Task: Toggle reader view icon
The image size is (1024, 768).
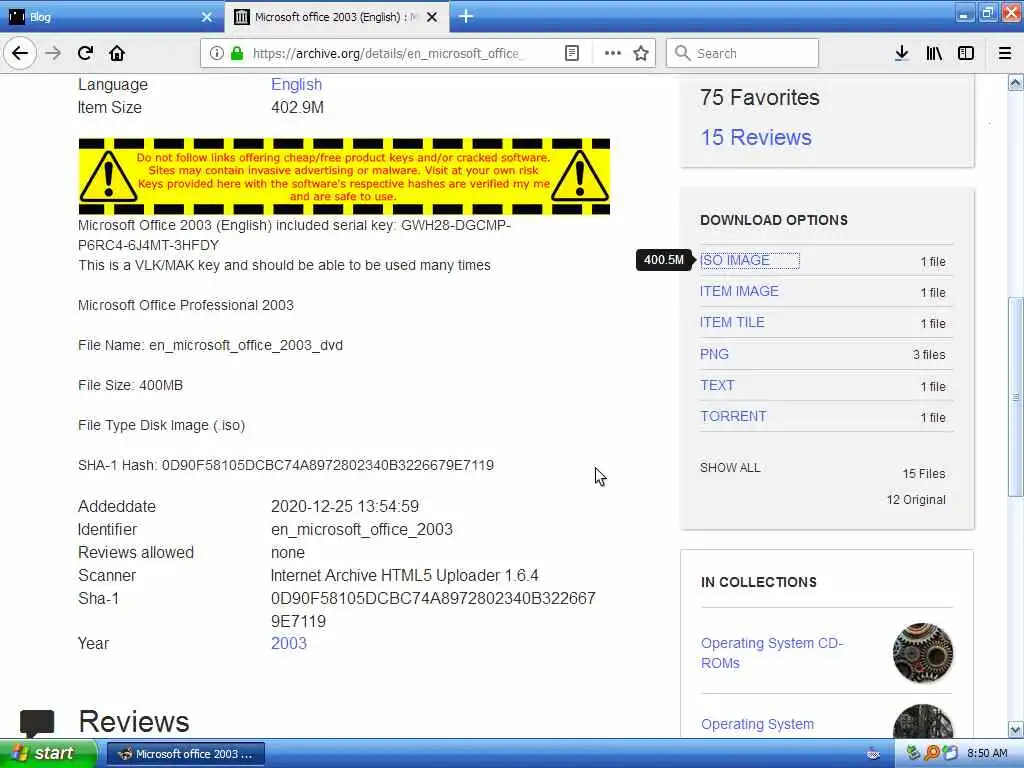Action: point(571,53)
